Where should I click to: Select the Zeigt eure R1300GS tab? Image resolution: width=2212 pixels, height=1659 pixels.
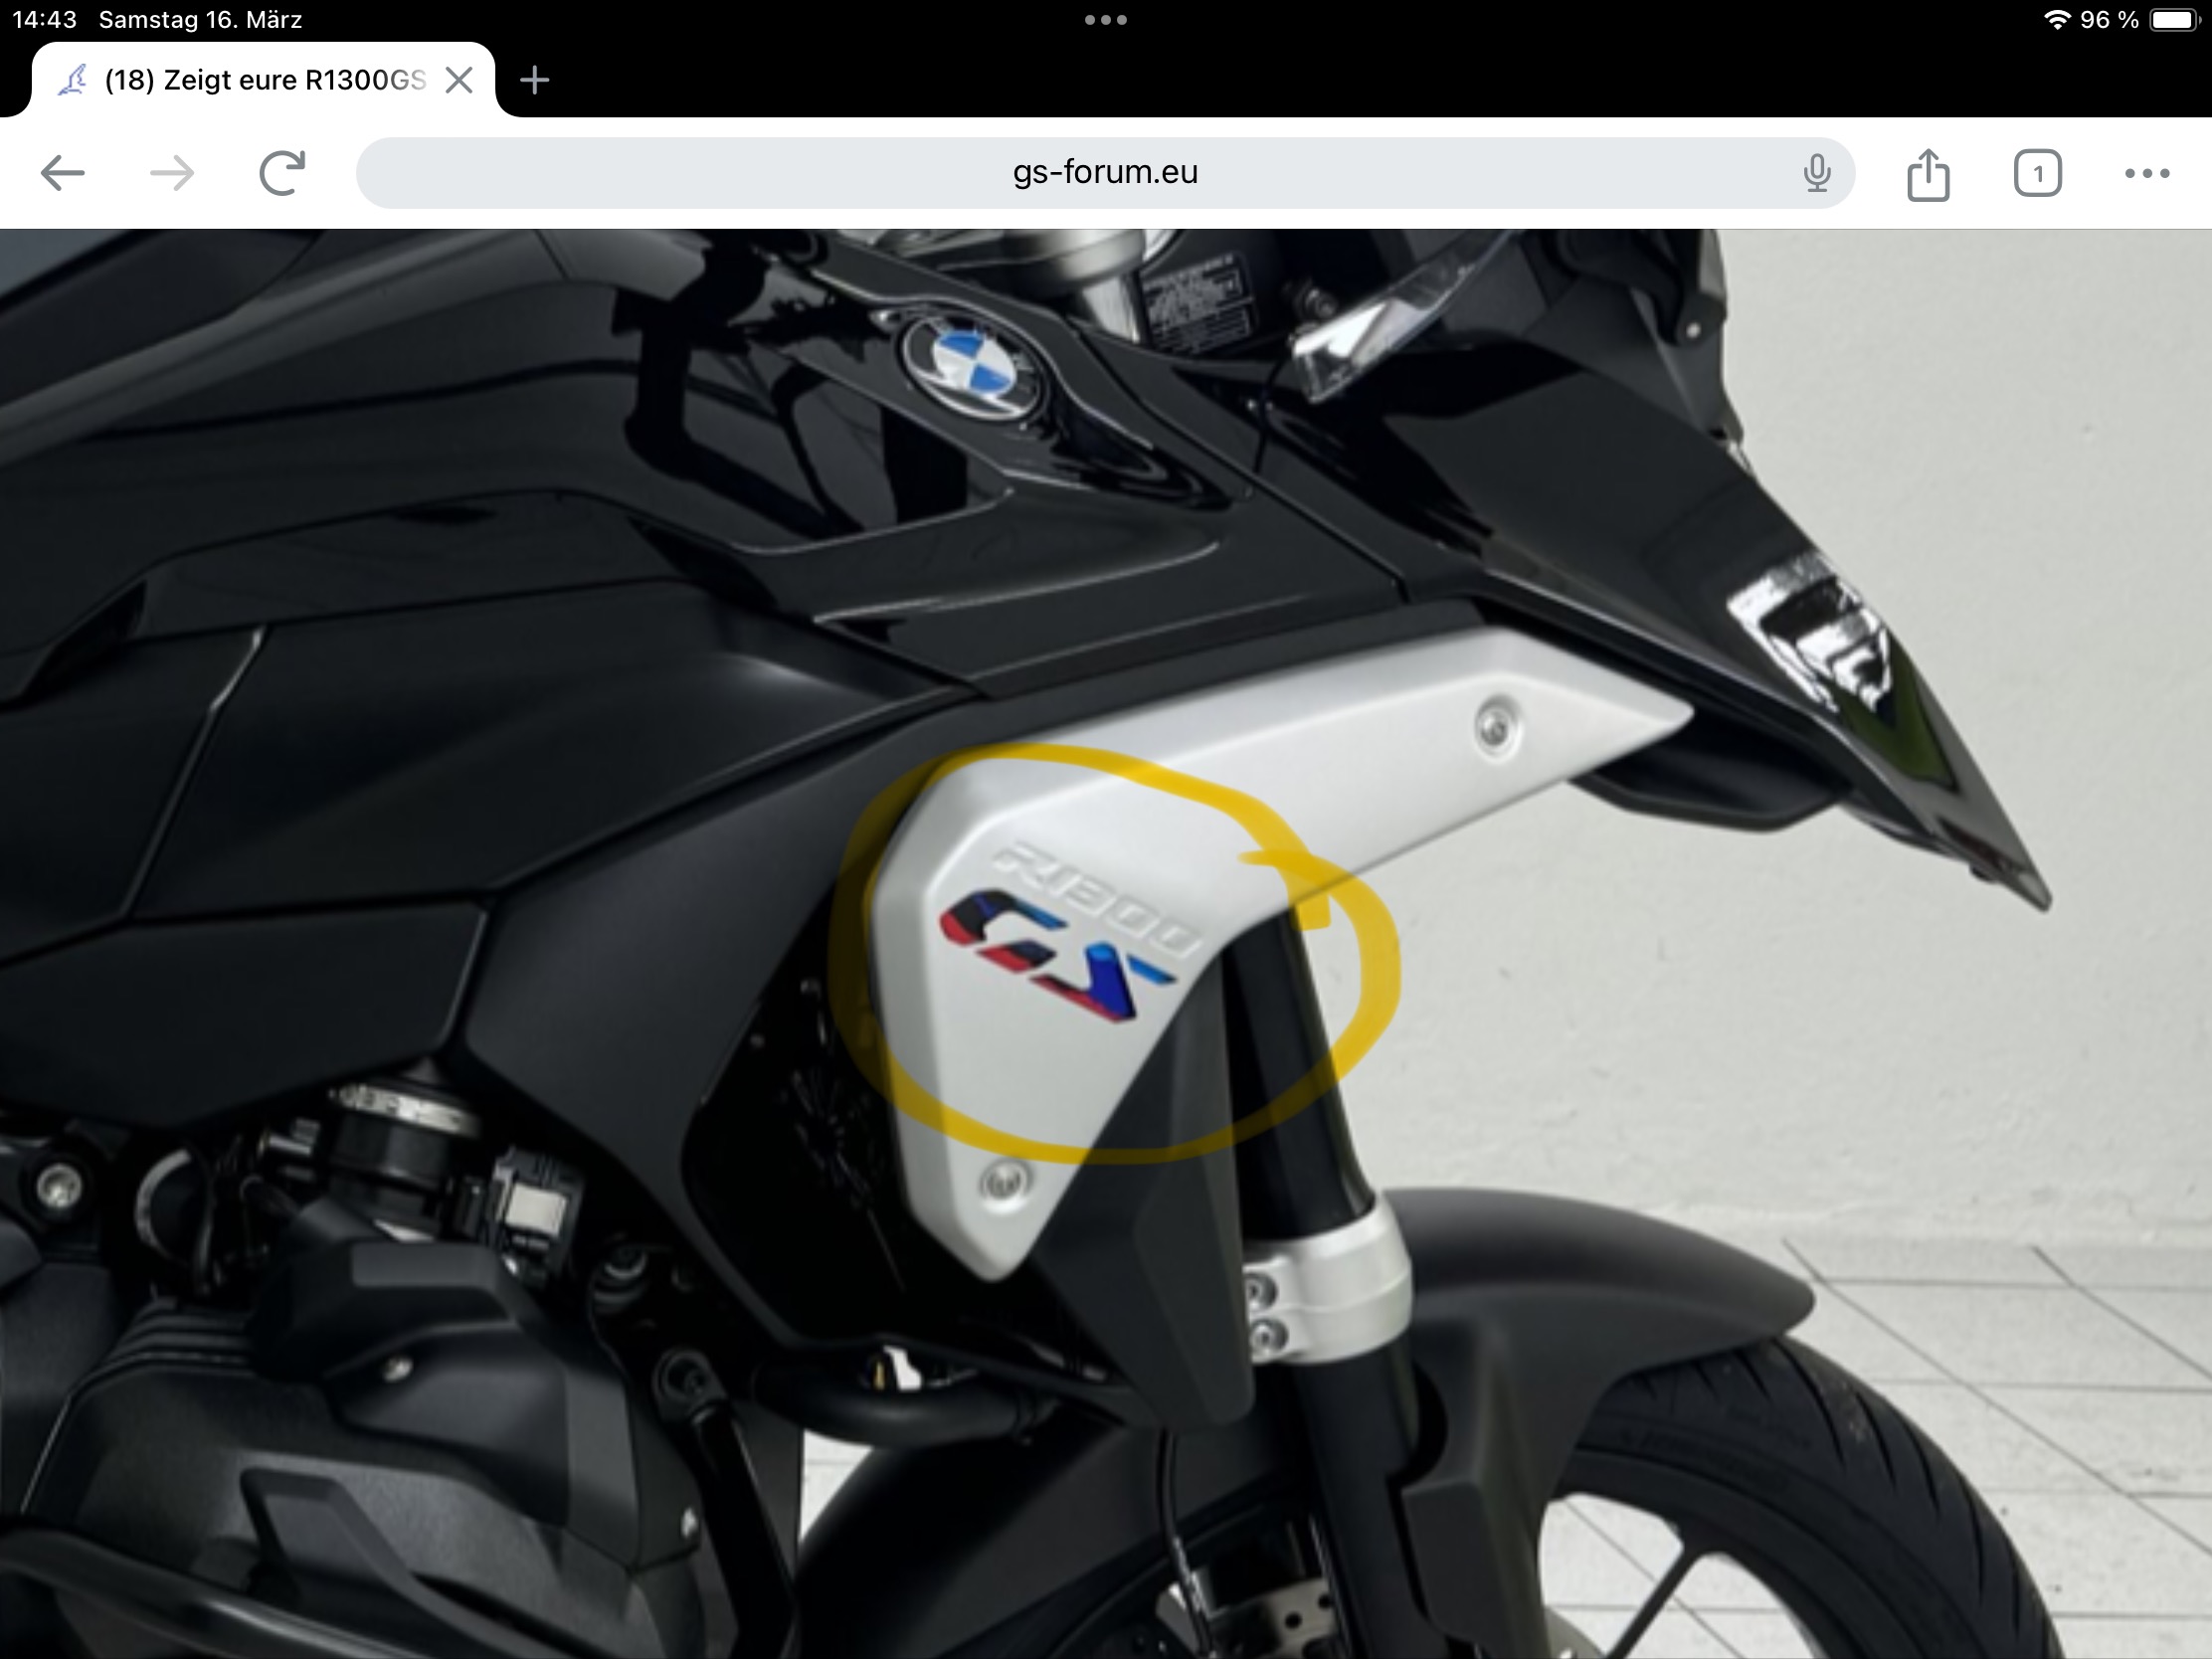pyautogui.click(x=264, y=80)
